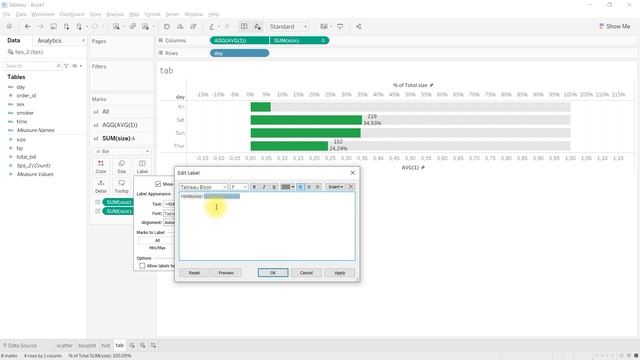This screenshot has height=360, width=640.
Task: Toggle Underline in Edit Label dialog
Action: coord(274,187)
